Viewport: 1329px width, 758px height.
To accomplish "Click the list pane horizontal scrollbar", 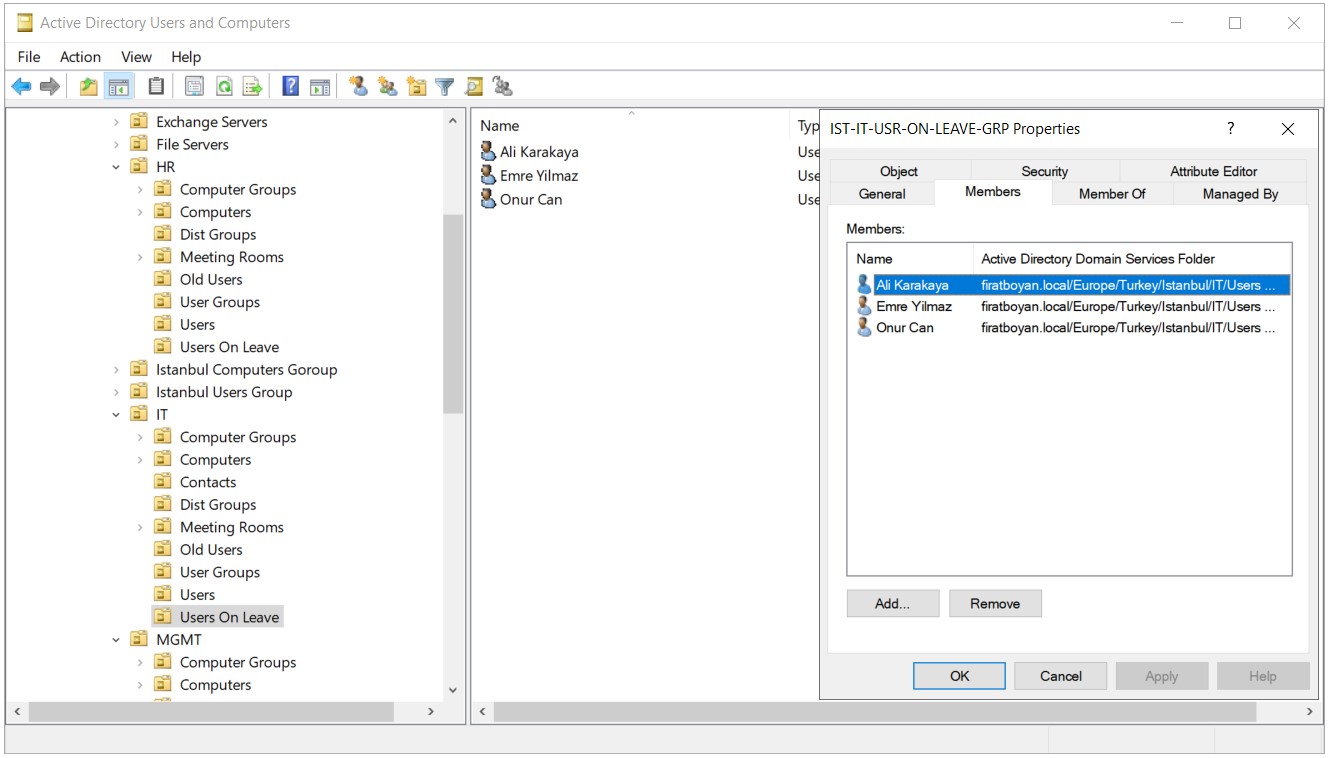I will pyautogui.click(x=875, y=712).
